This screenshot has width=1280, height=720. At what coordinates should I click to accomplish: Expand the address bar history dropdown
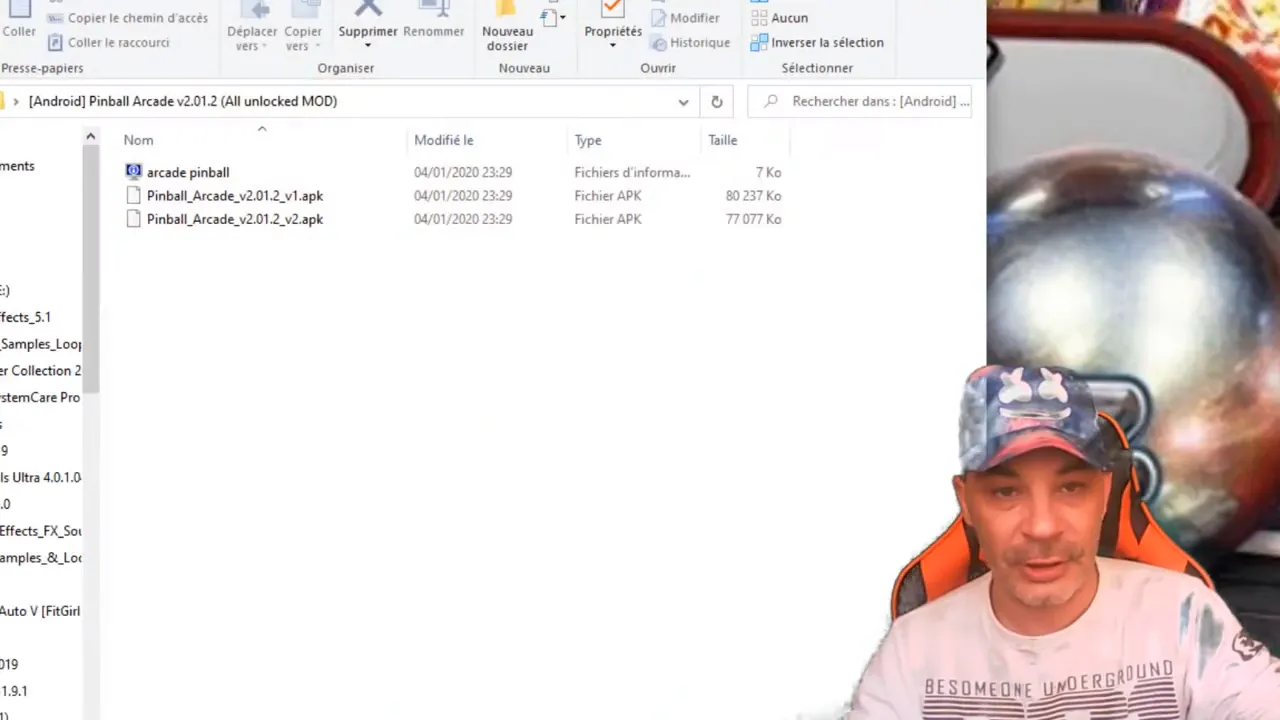[x=683, y=101]
